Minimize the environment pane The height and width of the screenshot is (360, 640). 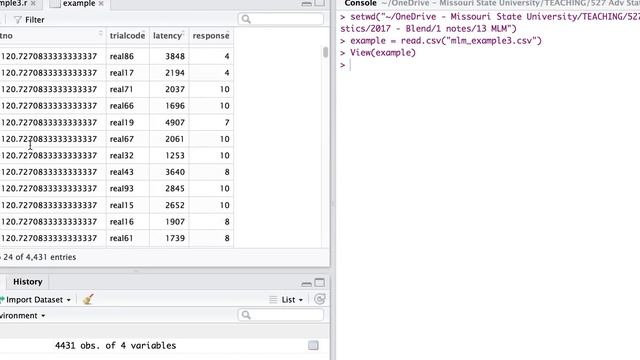click(x=307, y=283)
